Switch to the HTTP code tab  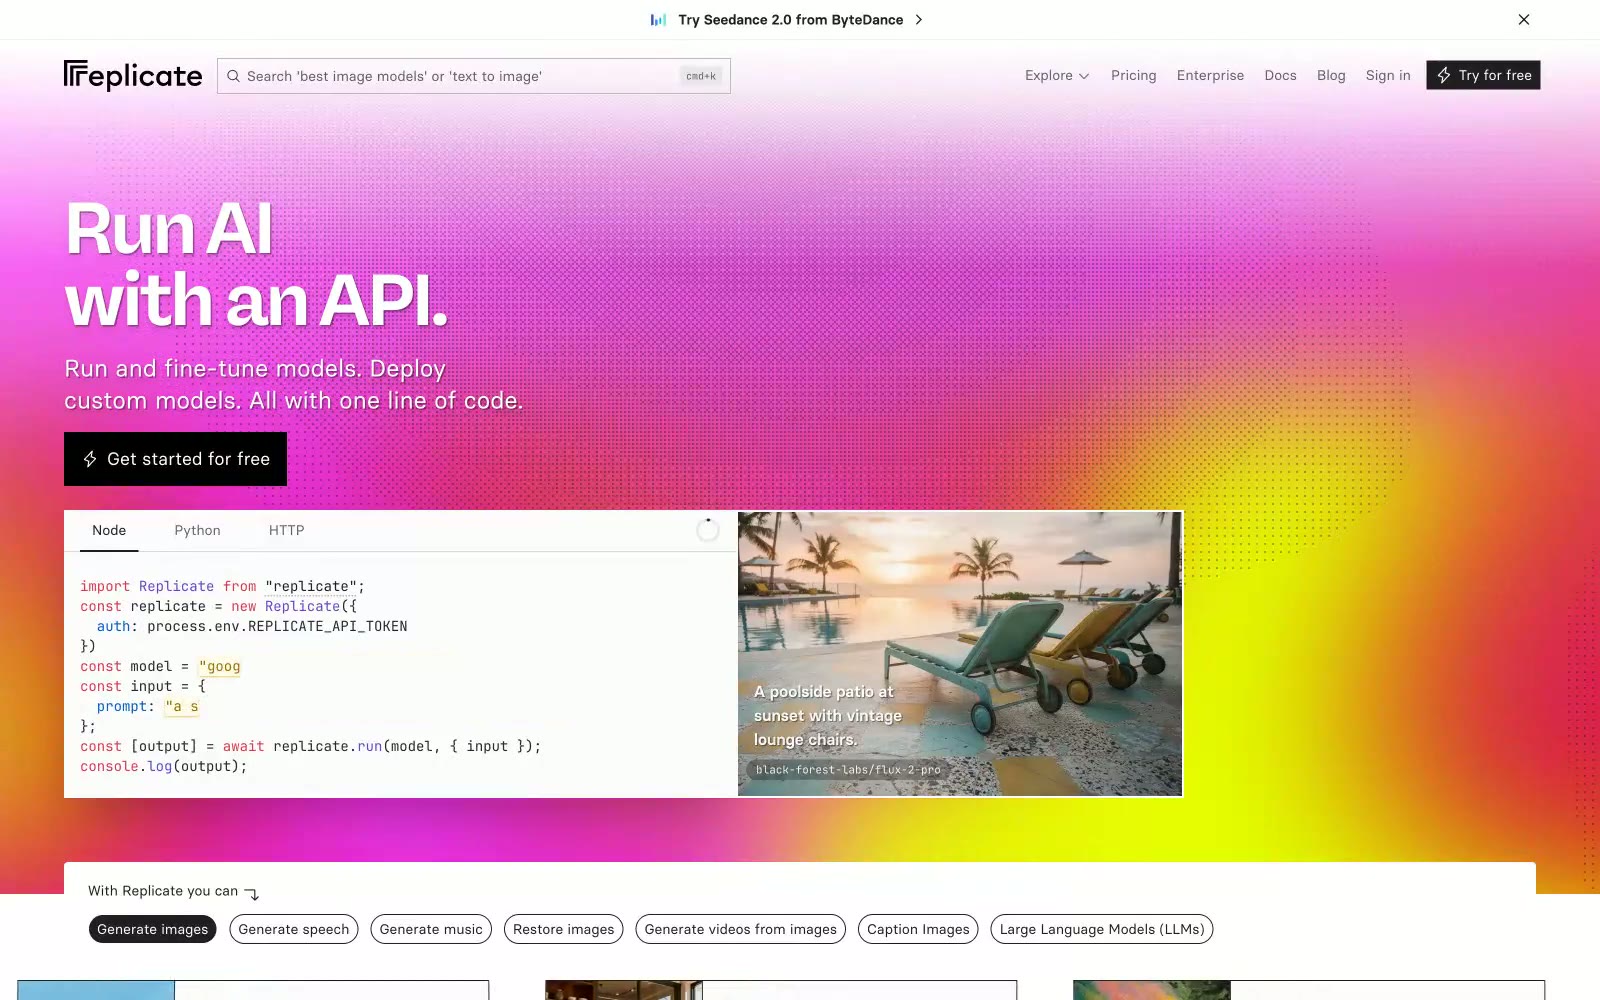(286, 530)
